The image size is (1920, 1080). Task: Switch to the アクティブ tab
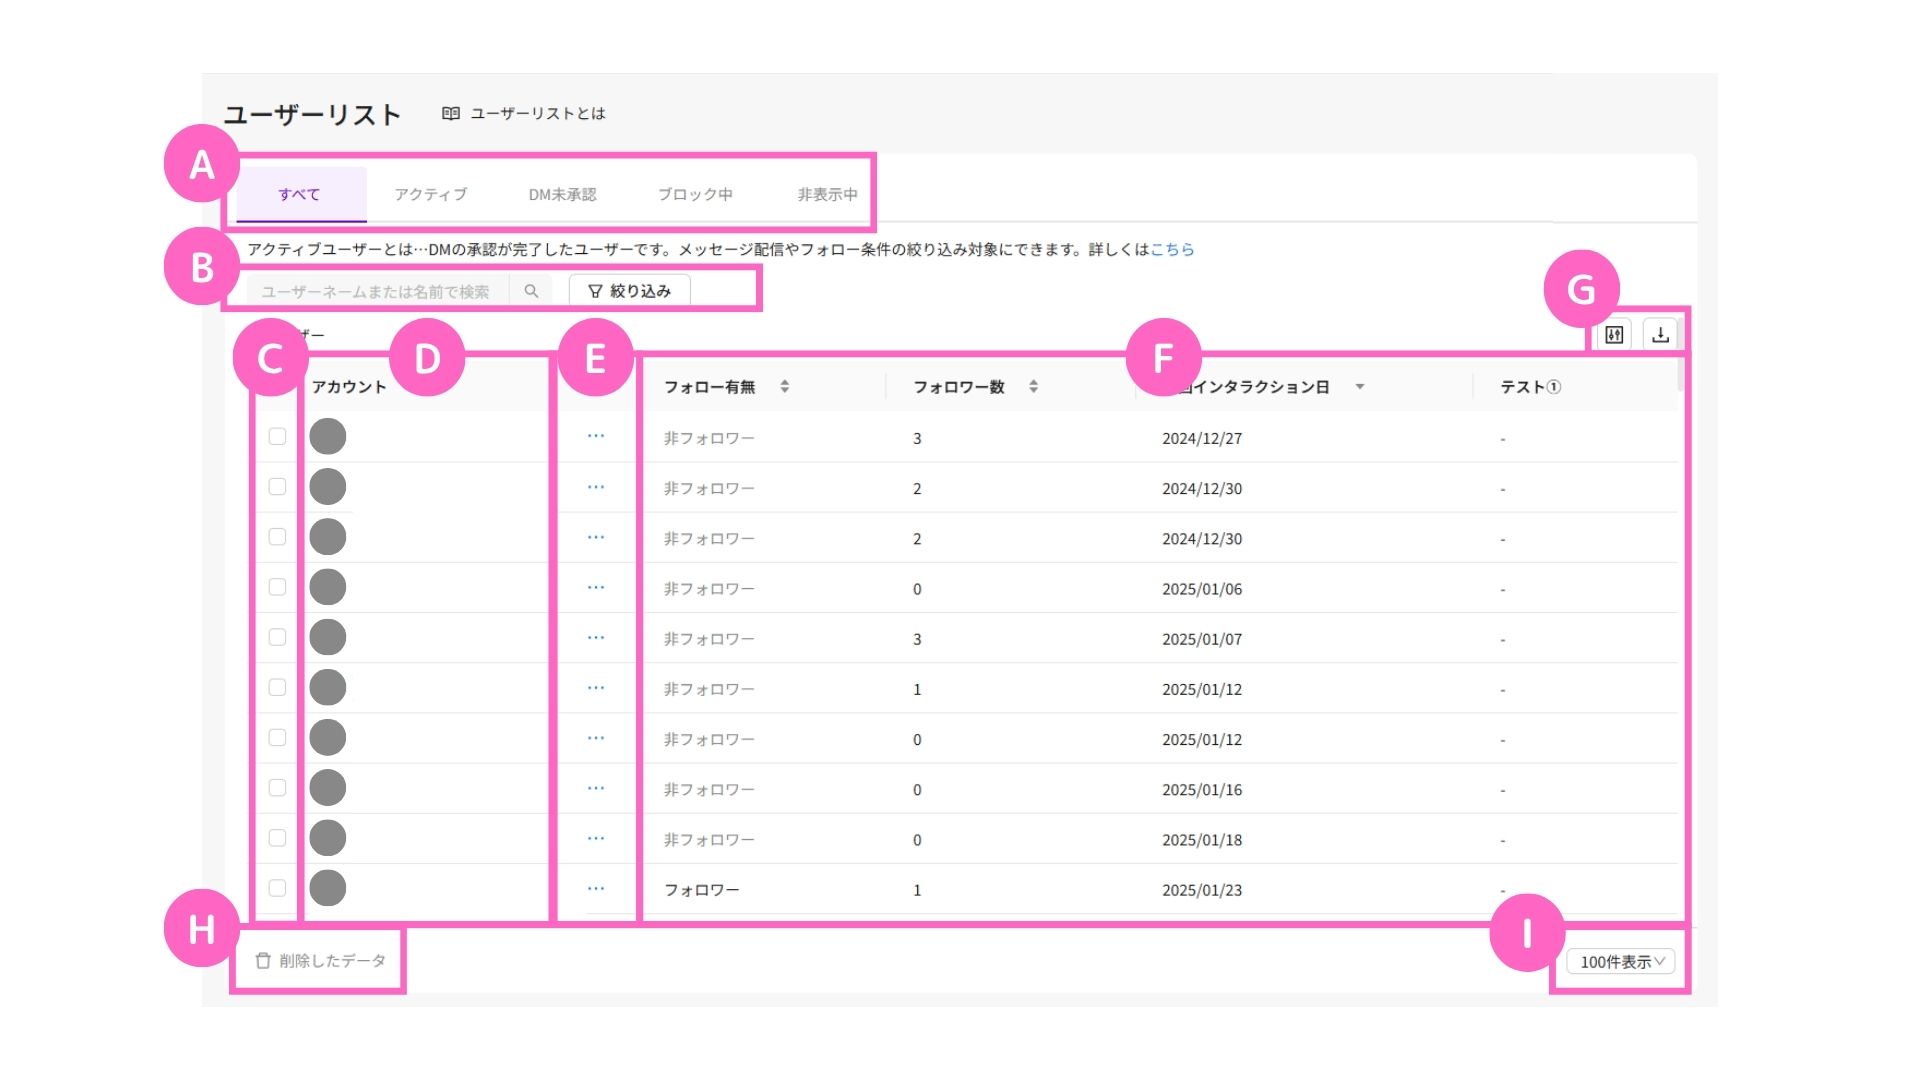click(x=430, y=194)
